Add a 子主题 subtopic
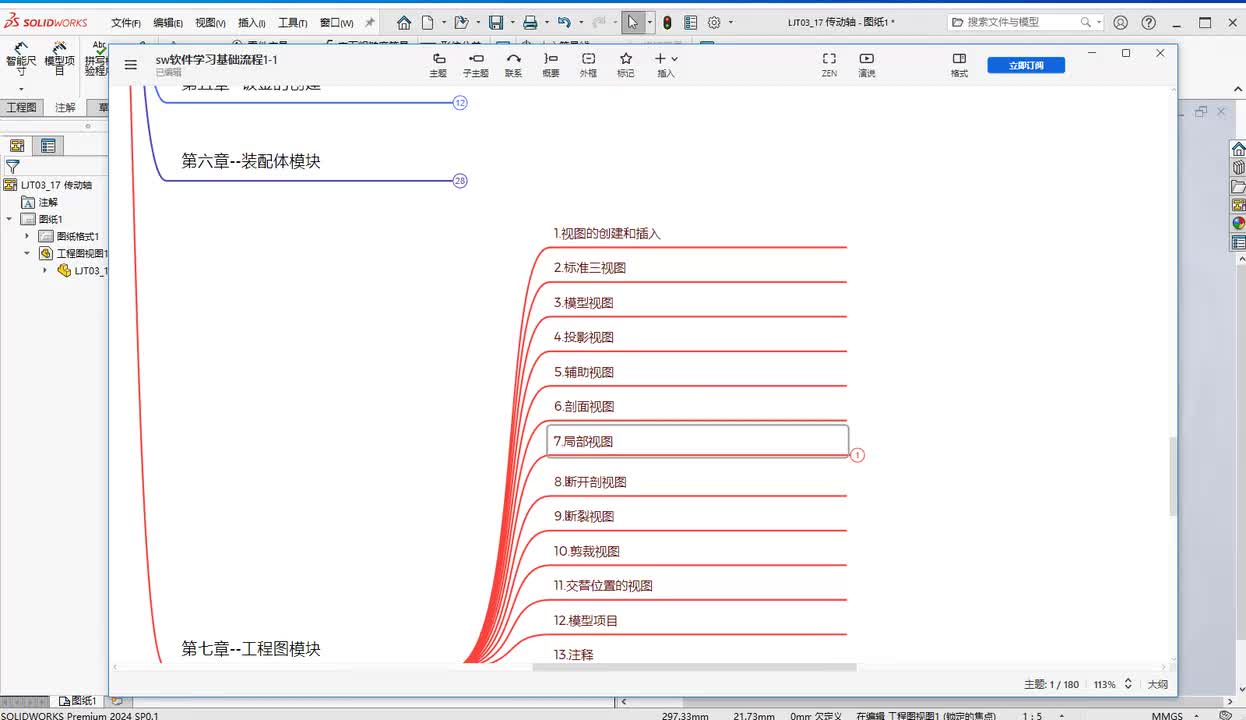 476,65
